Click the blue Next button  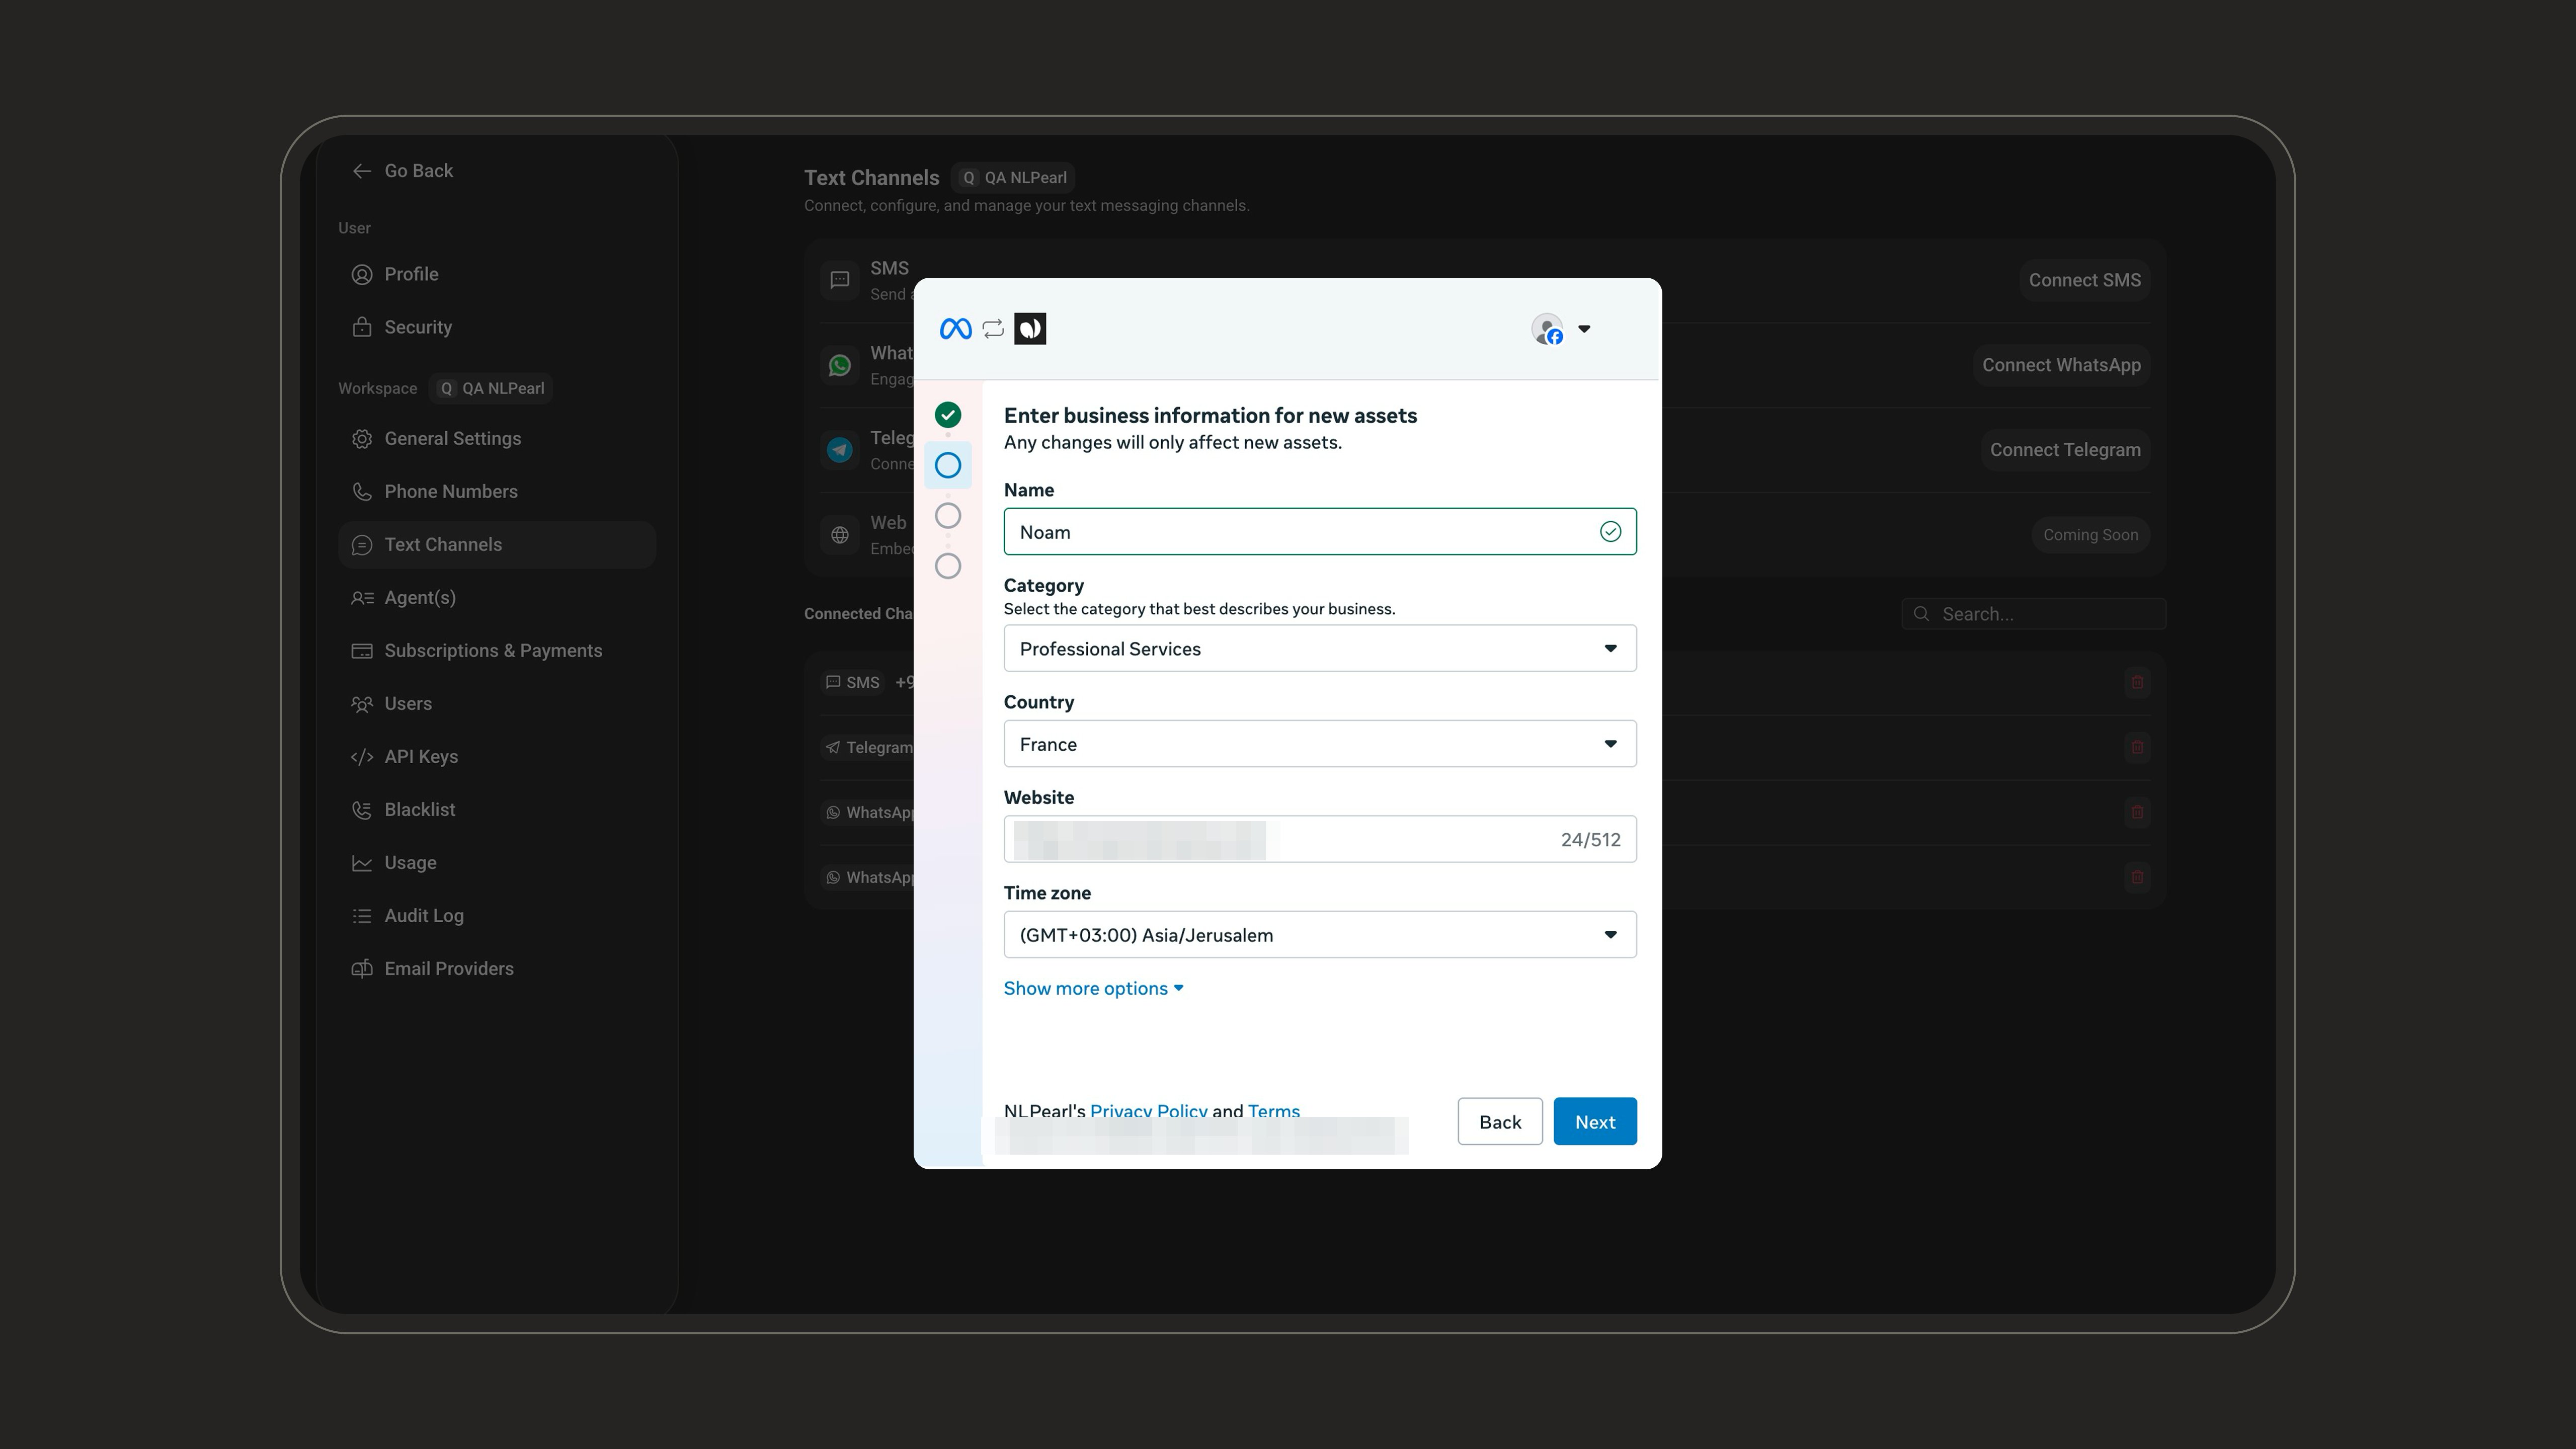point(1595,1122)
